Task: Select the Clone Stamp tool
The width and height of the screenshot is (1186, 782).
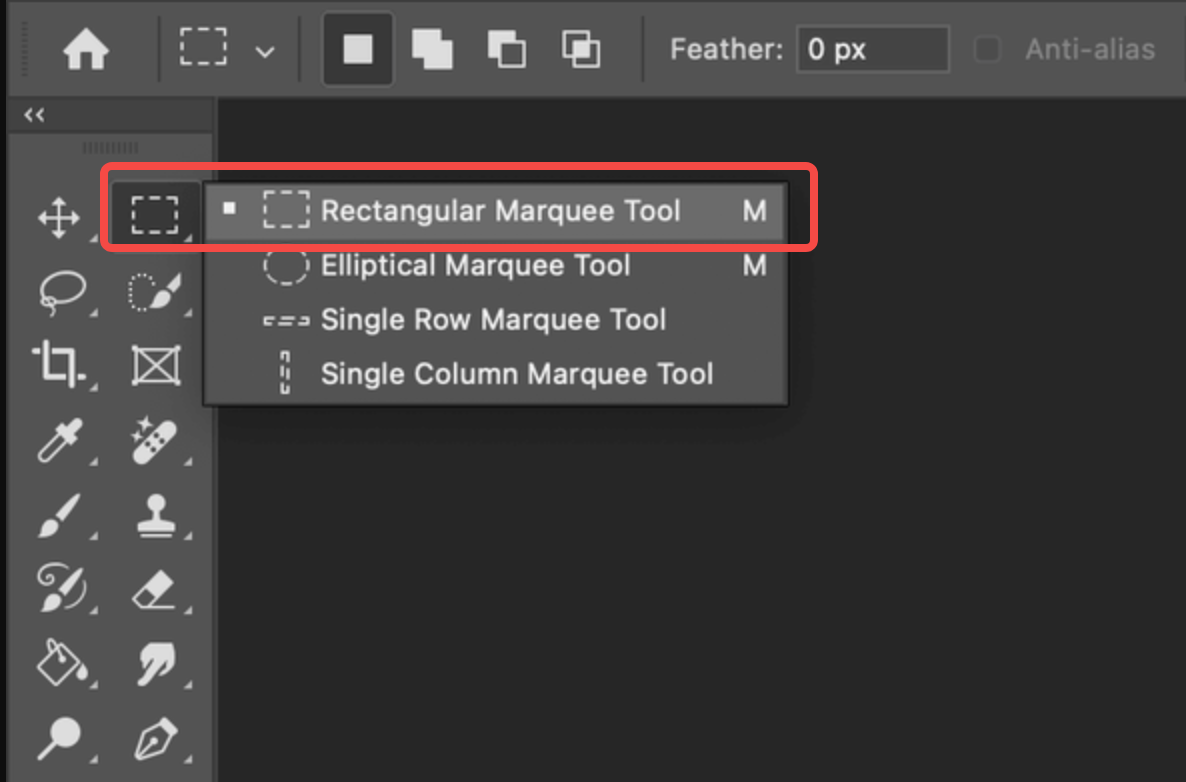Action: (x=157, y=515)
